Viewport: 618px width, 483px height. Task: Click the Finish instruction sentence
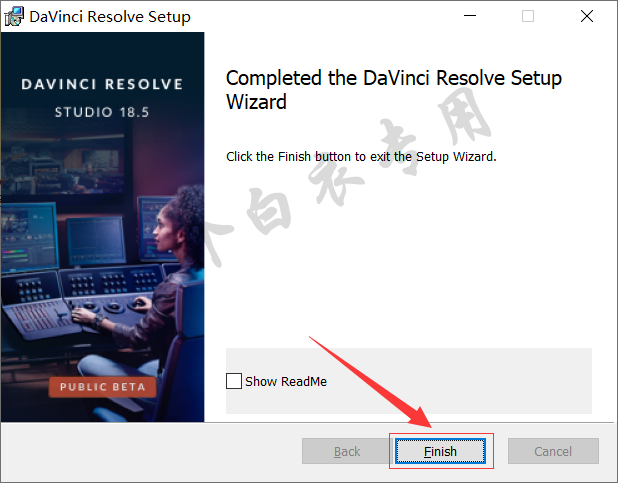(361, 157)
